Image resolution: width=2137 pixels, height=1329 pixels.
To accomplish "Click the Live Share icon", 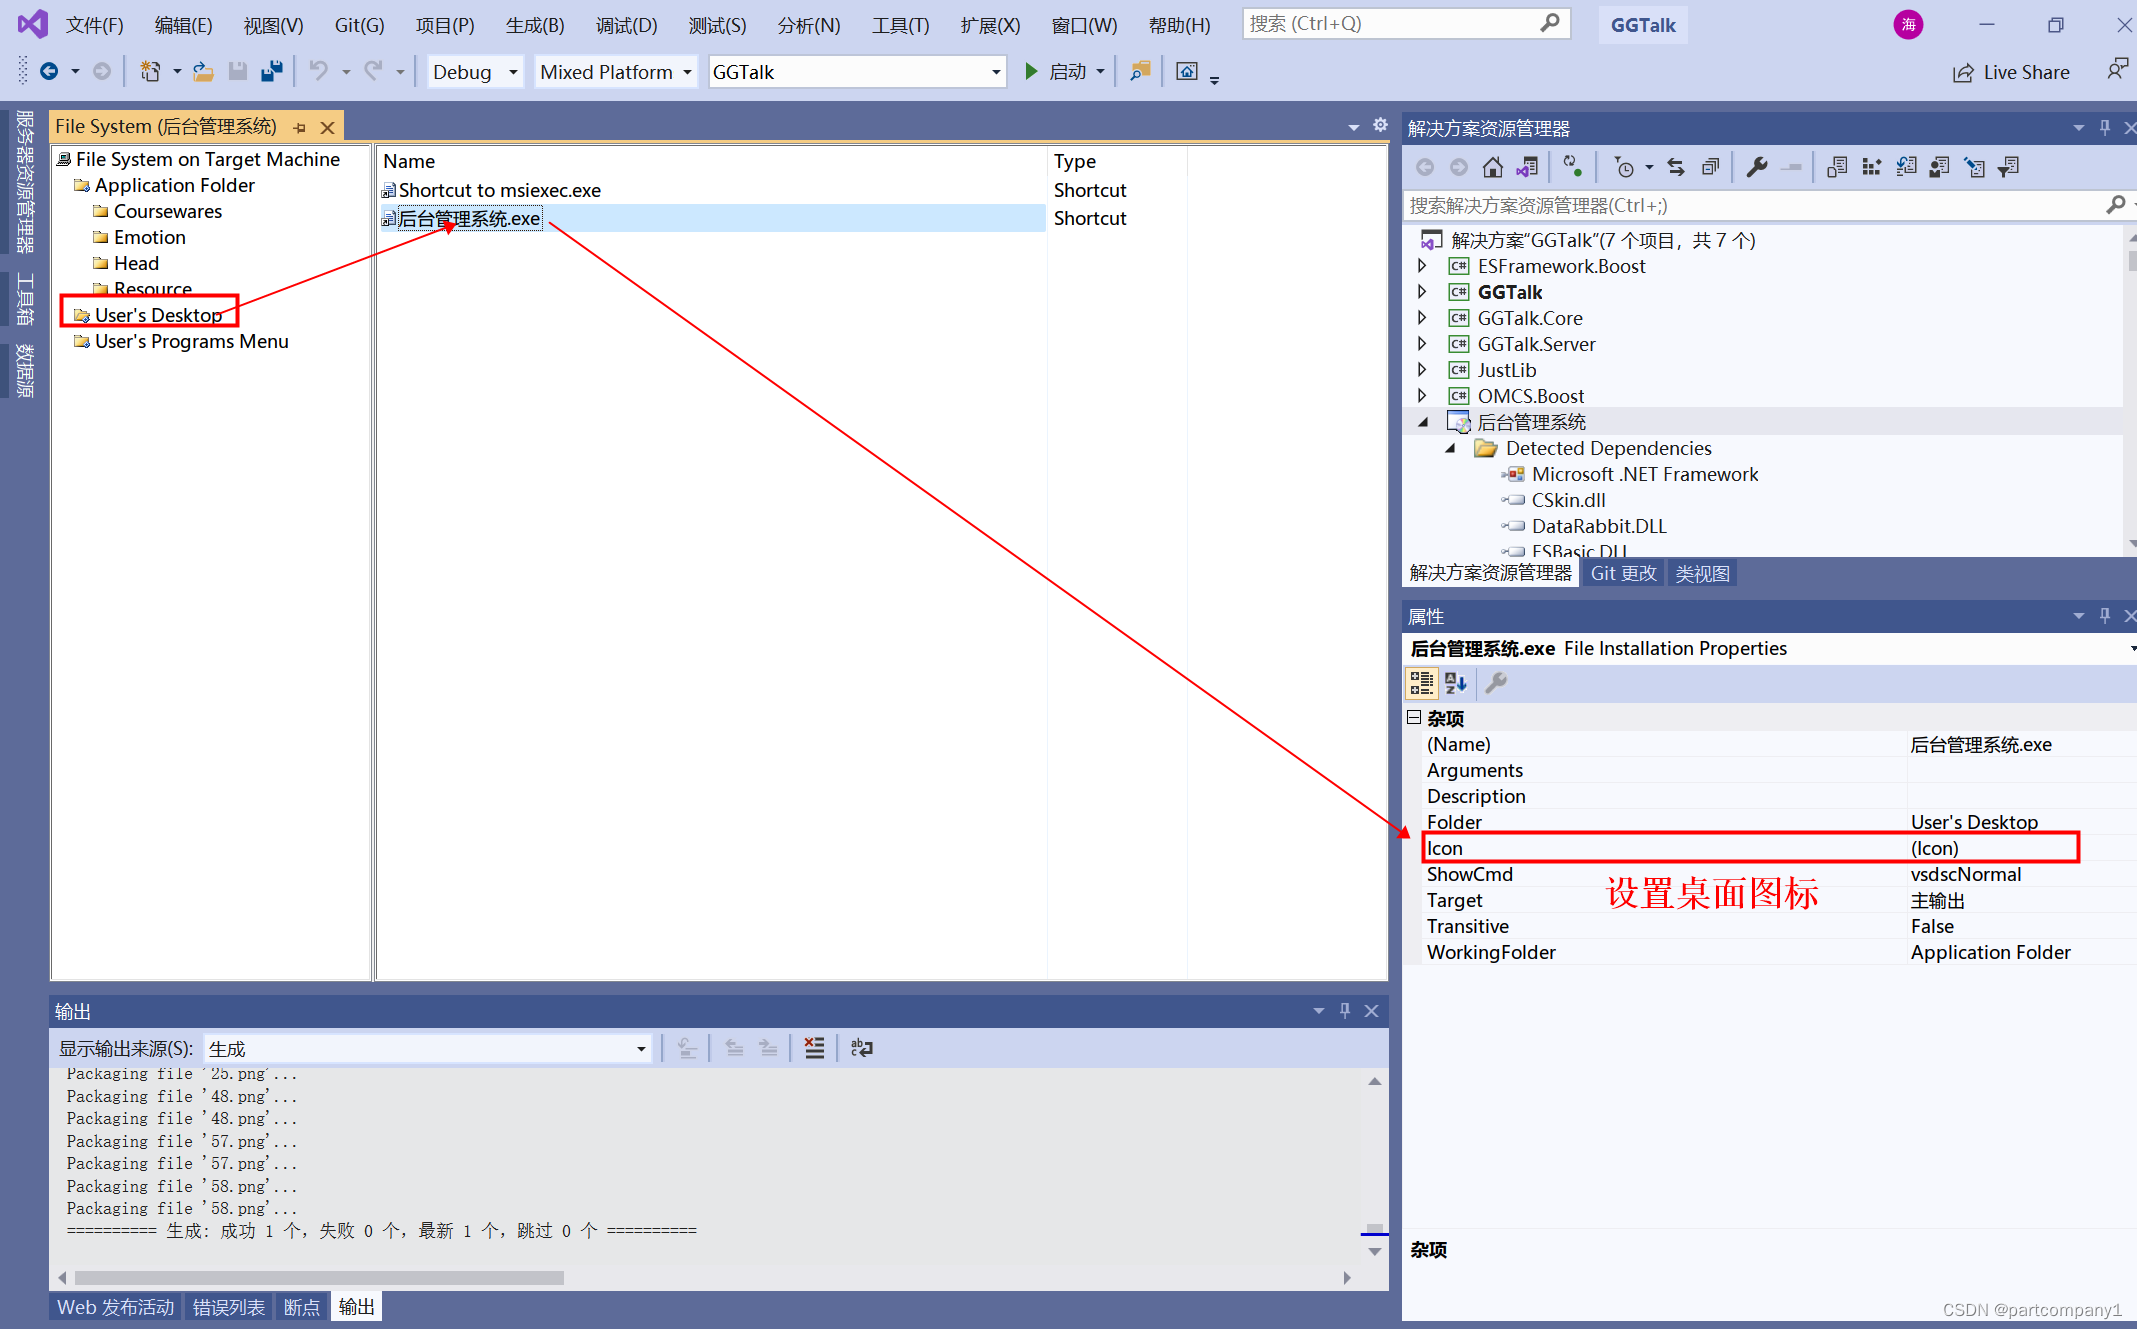I will 1963,72.
